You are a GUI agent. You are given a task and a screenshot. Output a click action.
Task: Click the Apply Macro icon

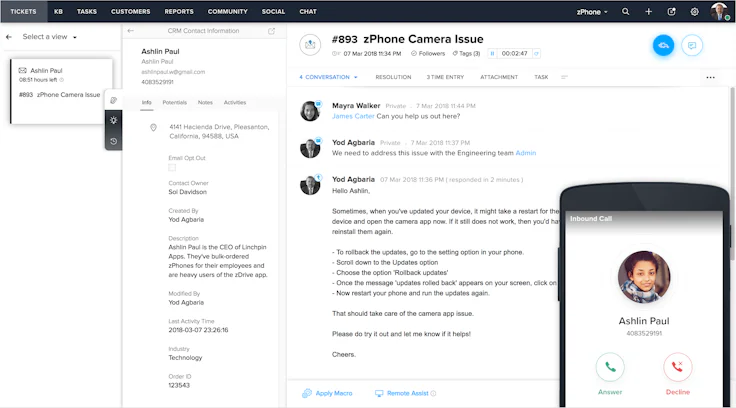[307, 393]
